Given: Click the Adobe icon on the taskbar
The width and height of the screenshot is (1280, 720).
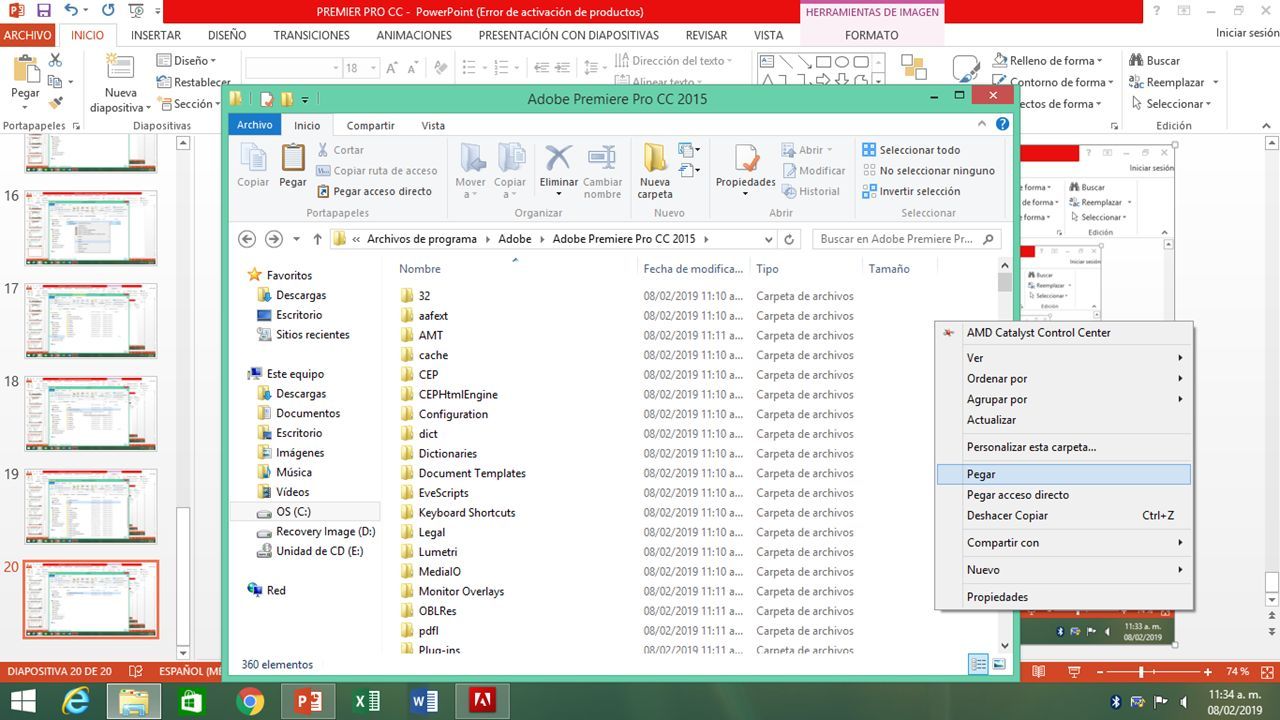Looking at the screenshot, I should click(483, 701).
